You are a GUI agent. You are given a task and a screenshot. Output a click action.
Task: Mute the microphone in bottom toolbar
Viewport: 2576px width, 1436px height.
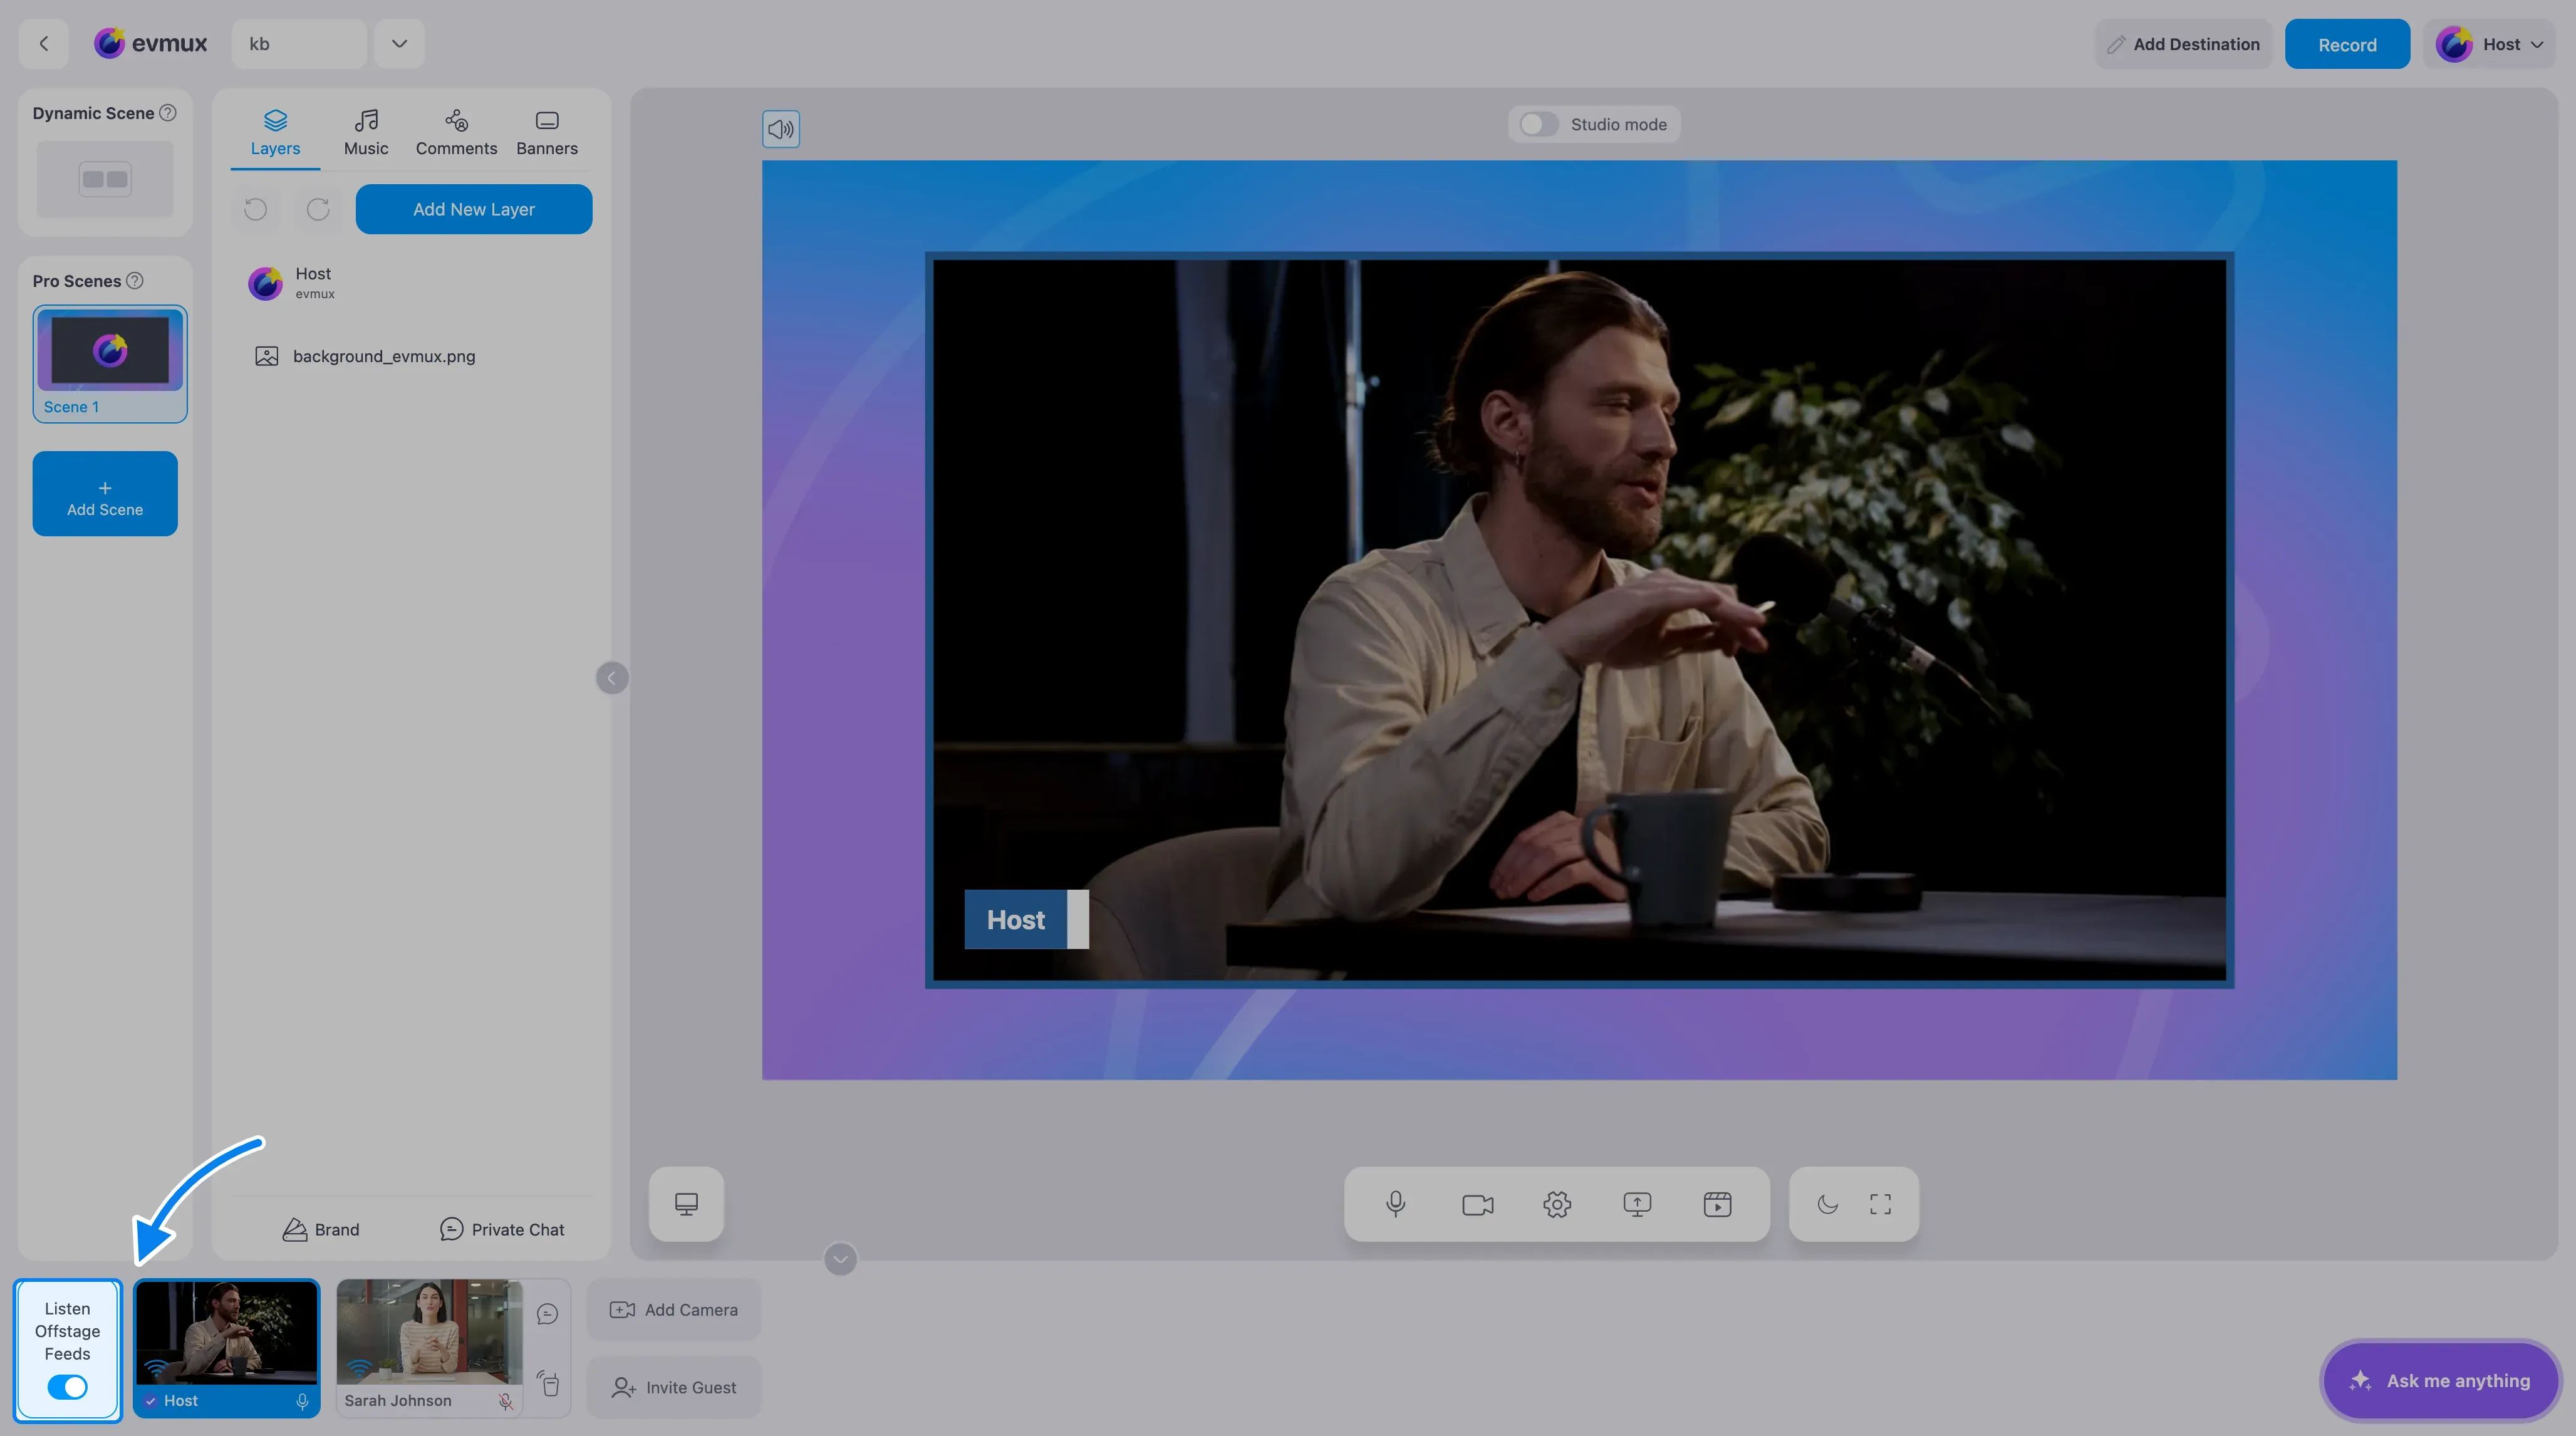click(1395, 1204)
